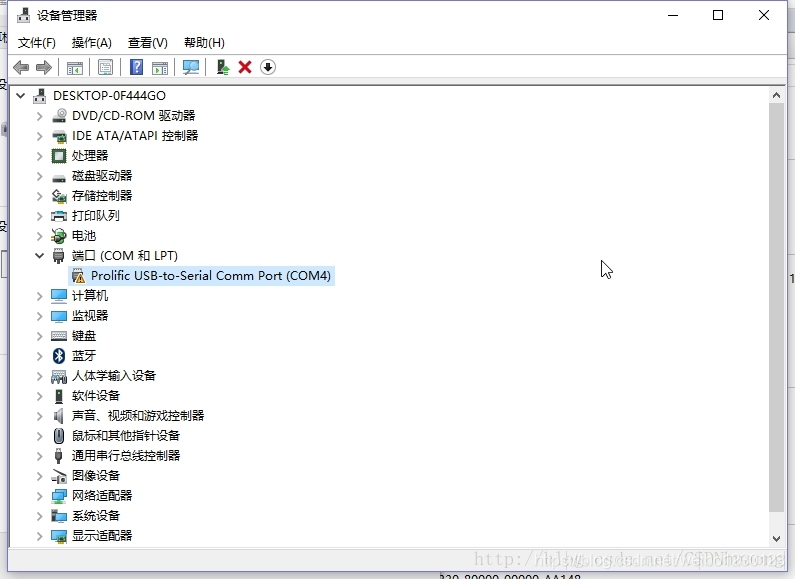Image resolution: width=795 pixels, height=579 pixels.
Task: Select the 软件设备 category
Action: coord(96,396)
